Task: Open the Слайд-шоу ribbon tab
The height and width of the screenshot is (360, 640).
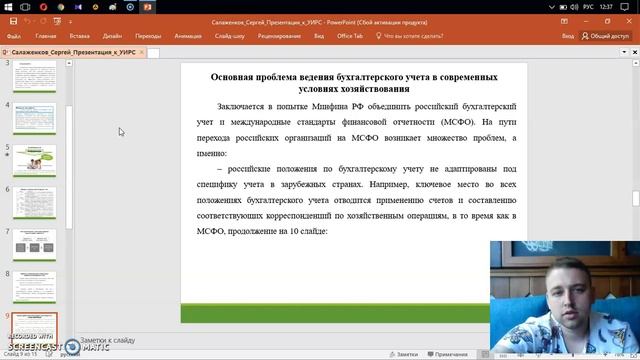Action: click(229, 36)
